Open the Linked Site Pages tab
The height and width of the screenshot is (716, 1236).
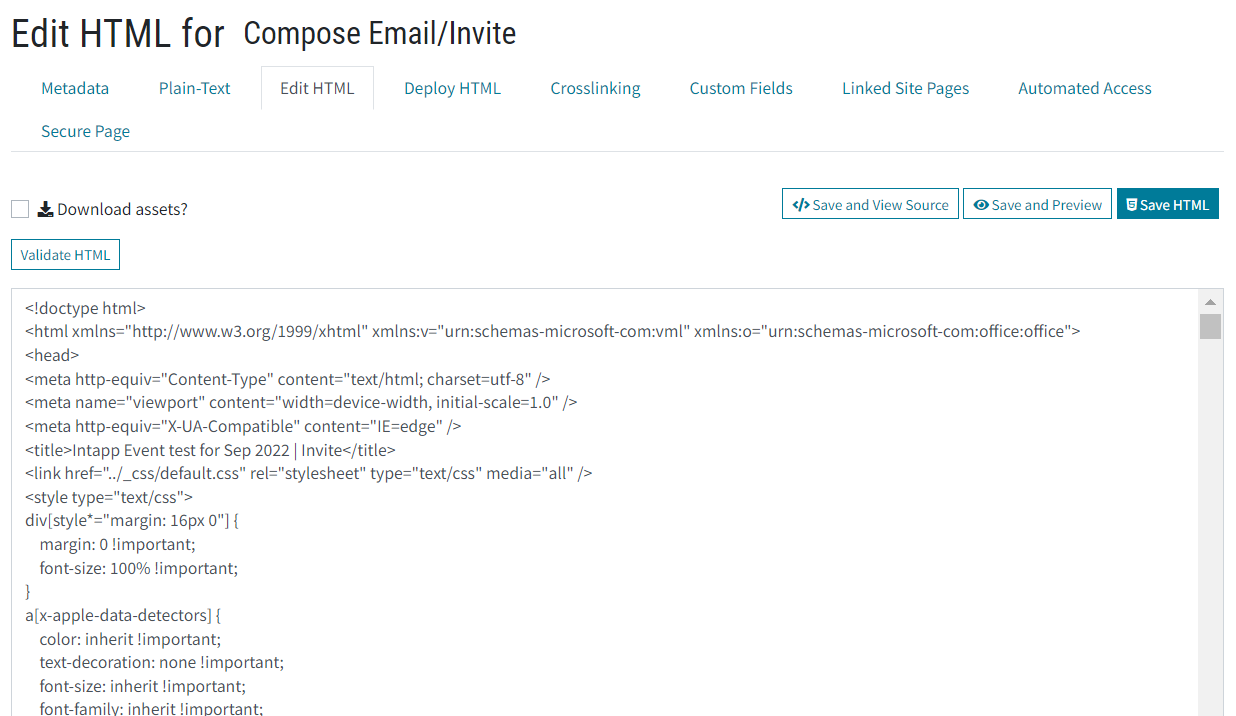(x=905, y=88)
